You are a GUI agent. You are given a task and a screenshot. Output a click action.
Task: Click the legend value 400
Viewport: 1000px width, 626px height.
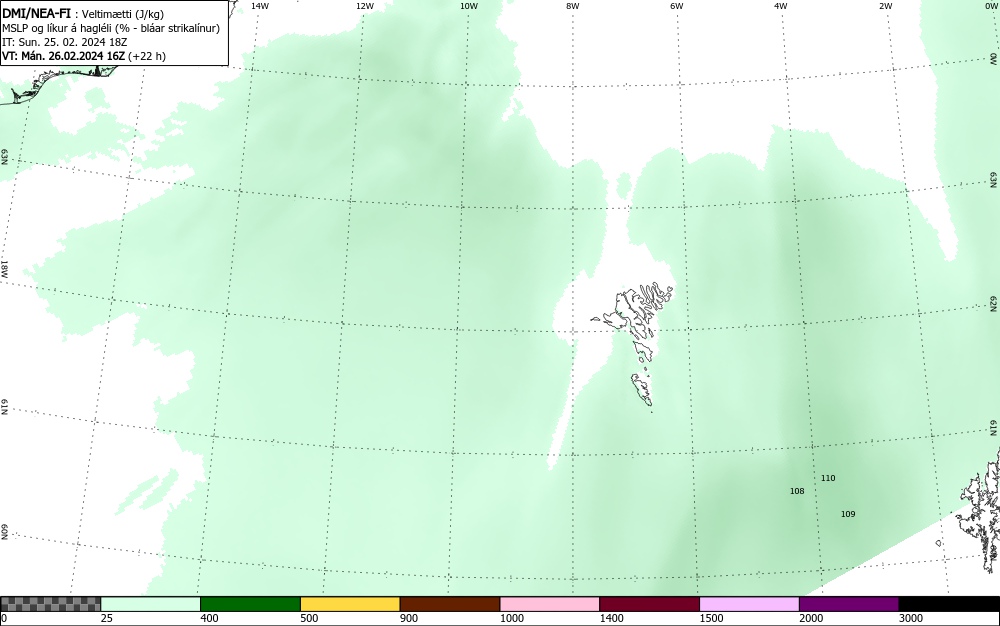coord(209,618)
